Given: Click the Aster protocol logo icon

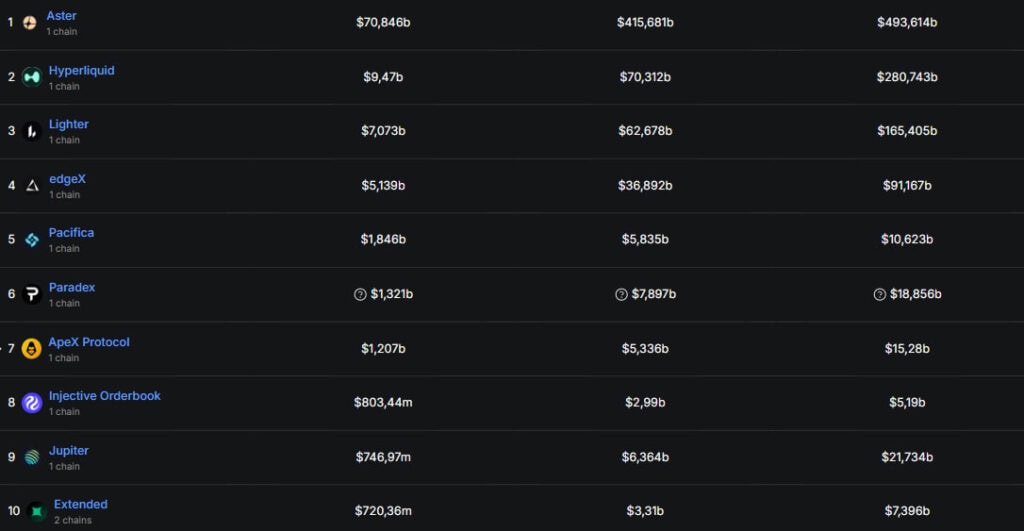Looking at the screenshot, I should click(x=30, y=22).
